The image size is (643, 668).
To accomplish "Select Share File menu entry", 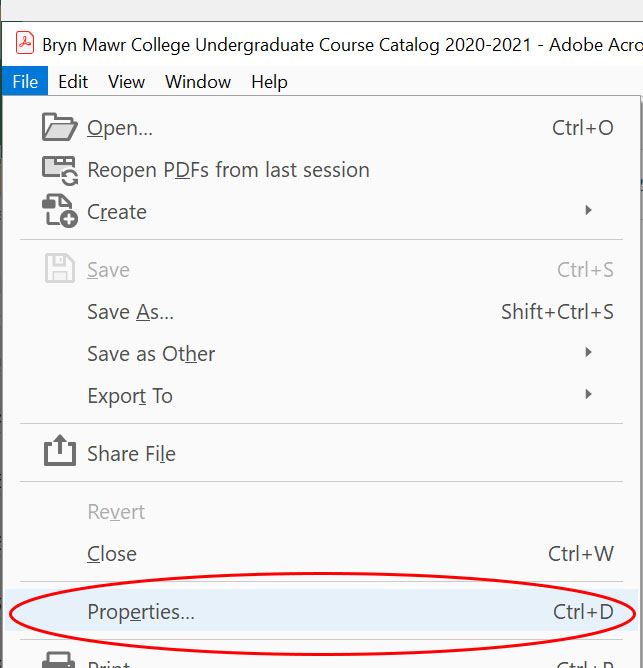I will coord(131,454).
